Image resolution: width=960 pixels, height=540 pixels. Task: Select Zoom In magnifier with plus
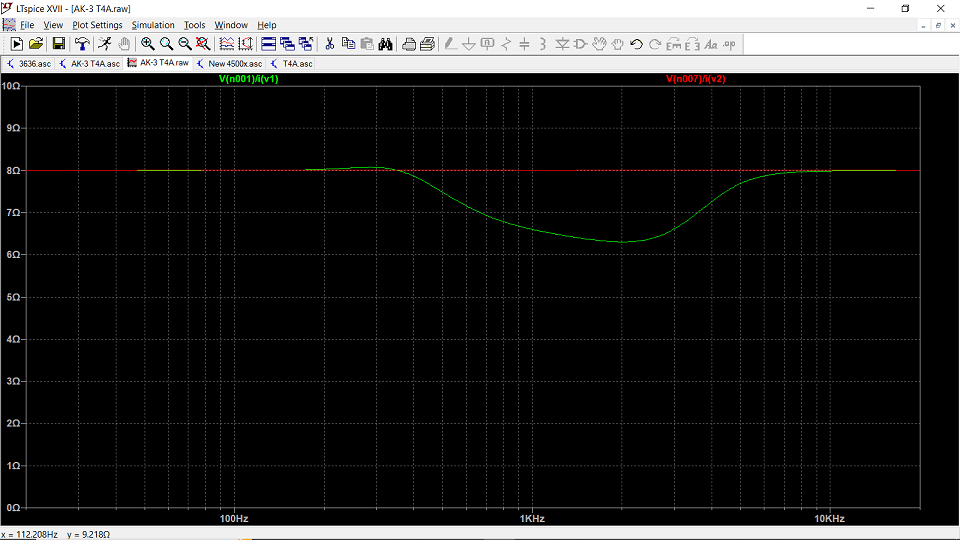pyautogui.click(x=148, y=44)
